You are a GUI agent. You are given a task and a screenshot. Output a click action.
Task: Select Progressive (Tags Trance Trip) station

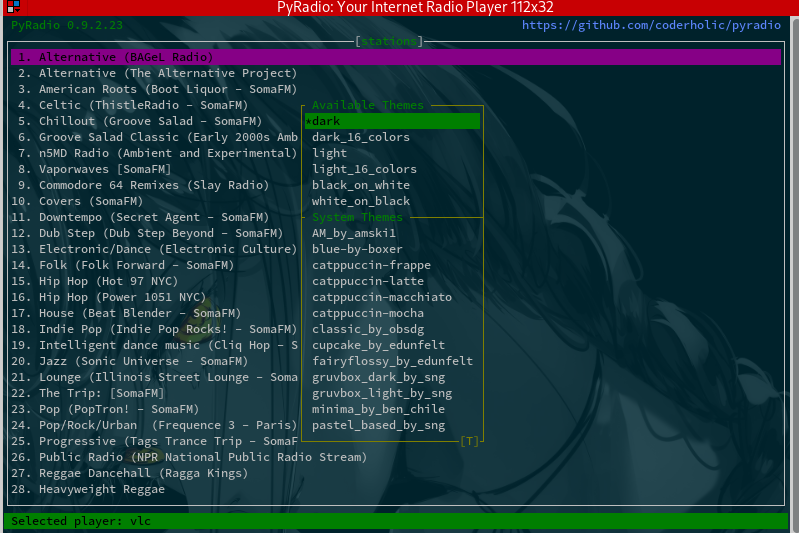tap(154, 441)
